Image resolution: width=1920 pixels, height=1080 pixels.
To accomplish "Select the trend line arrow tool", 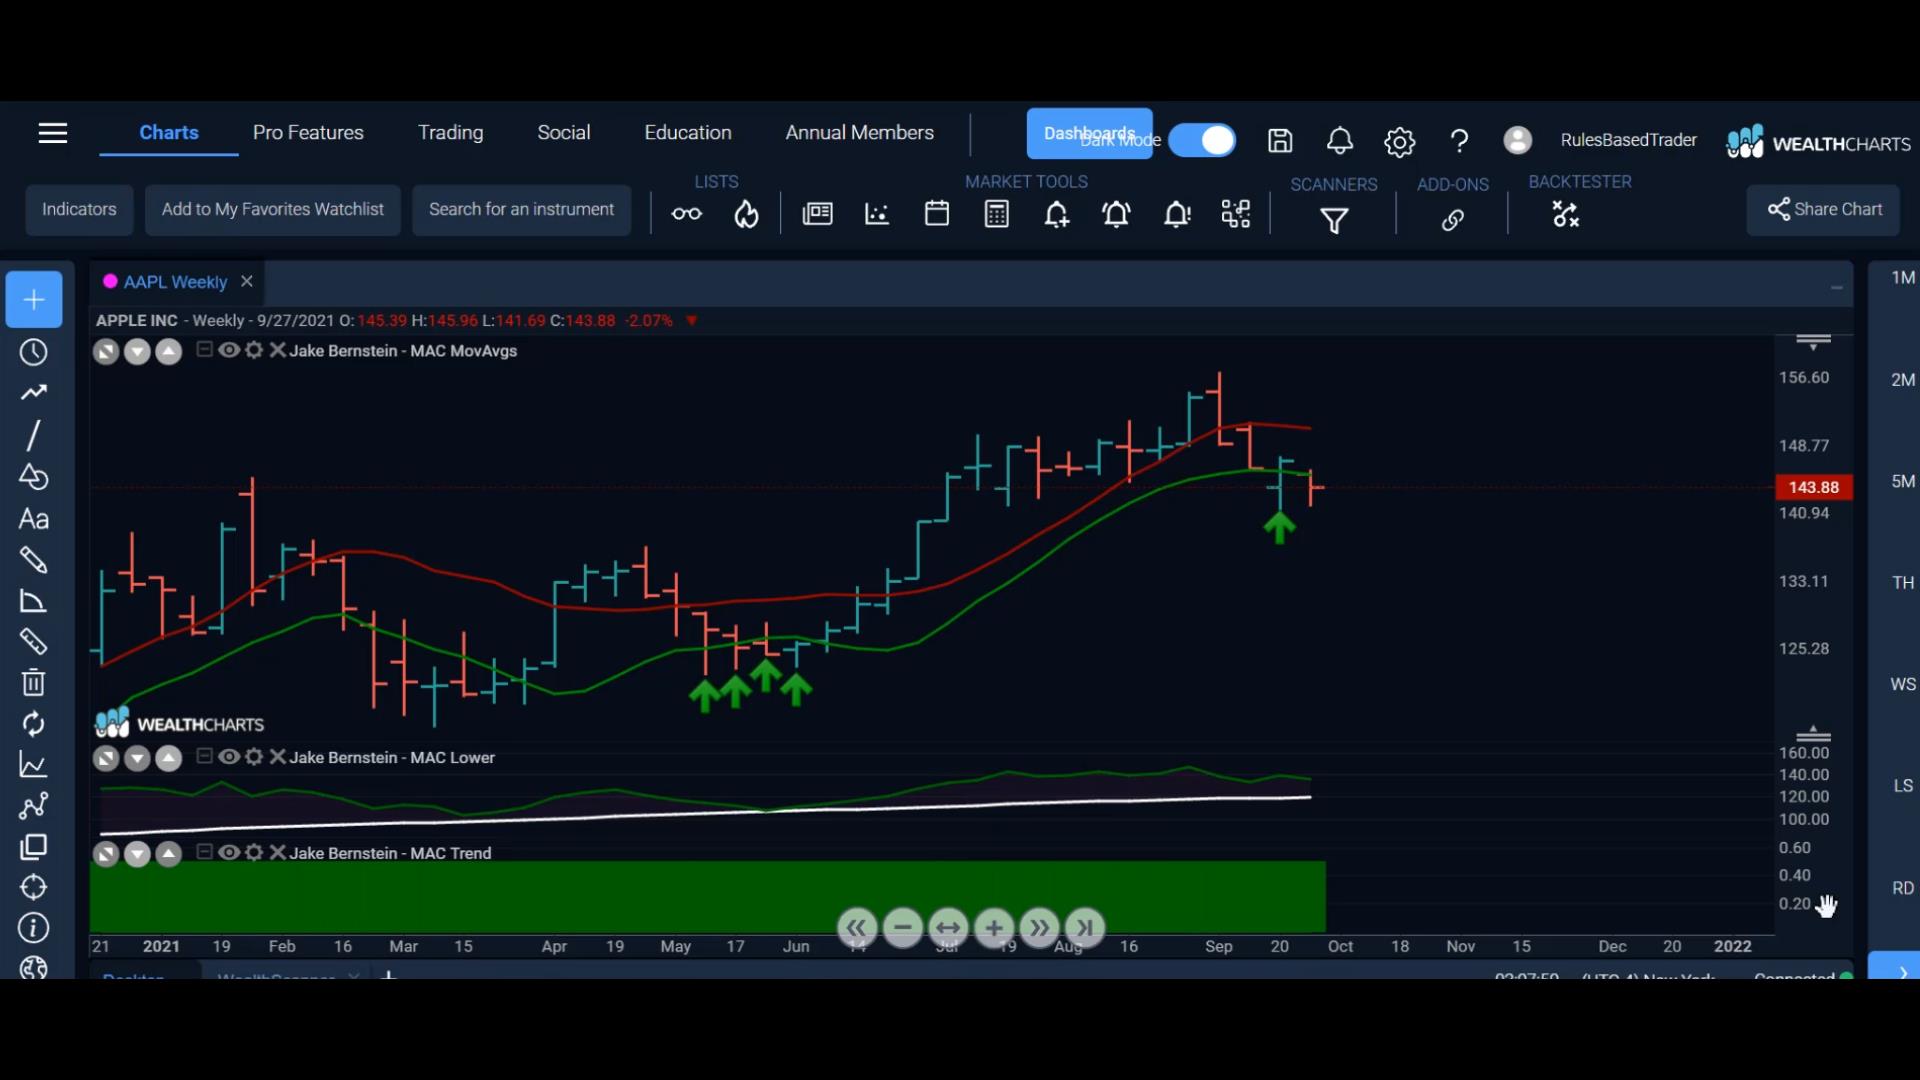I will coord(34,393).
